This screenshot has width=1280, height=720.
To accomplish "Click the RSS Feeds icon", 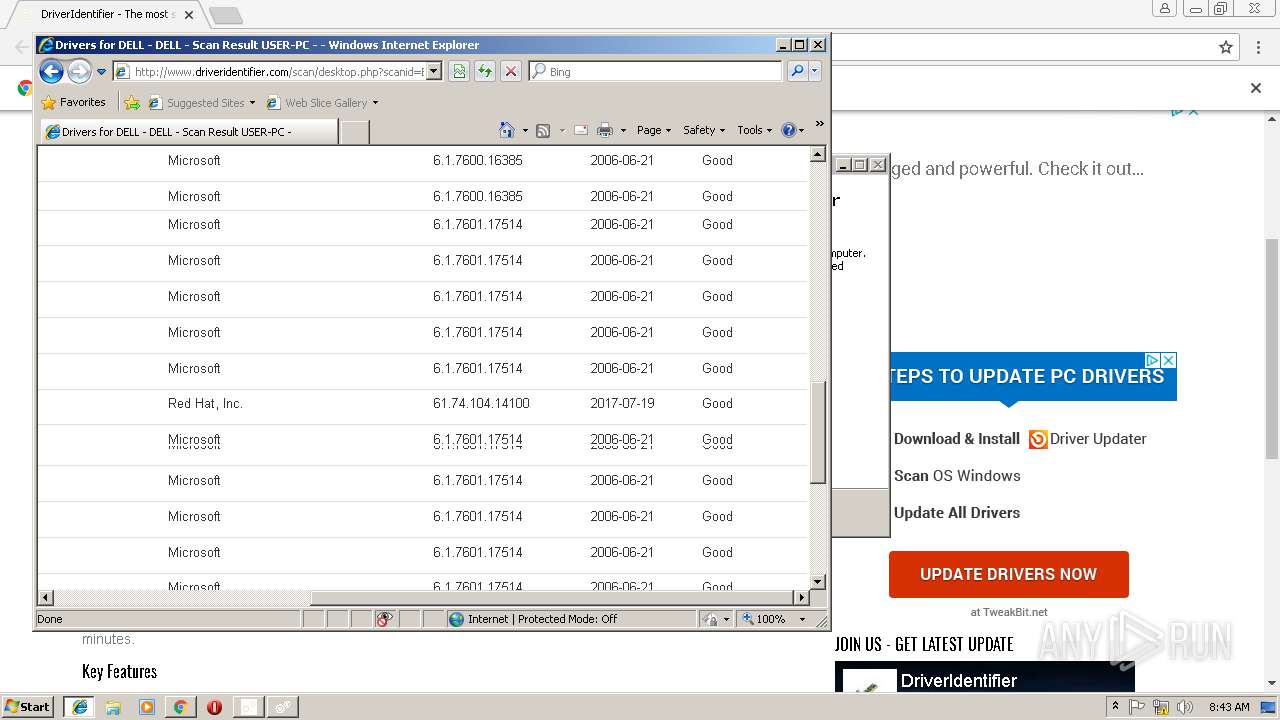I will pyautogui.click(x=543, y=131).
